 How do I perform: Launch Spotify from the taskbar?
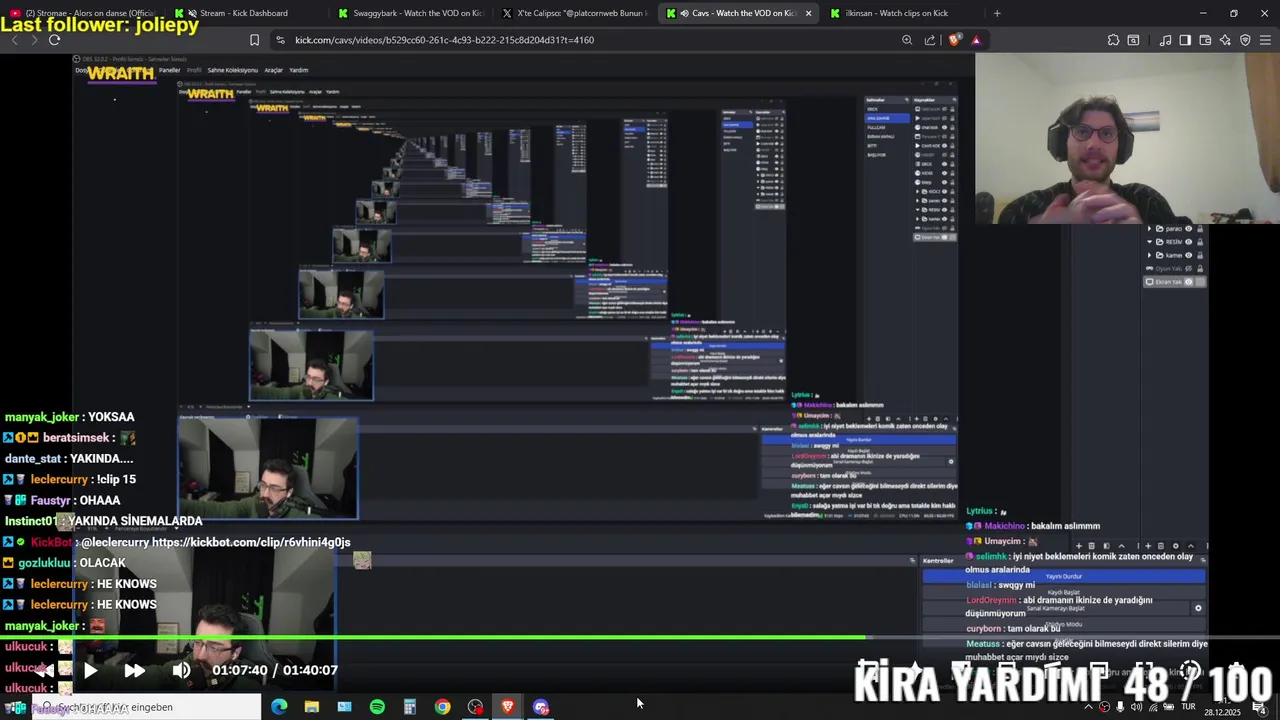click(377, 707)
